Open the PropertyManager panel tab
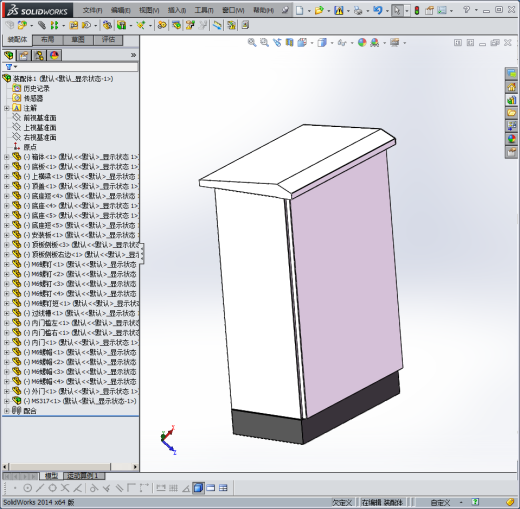Viewport: 520px width, 509px height. pyautogui.click(x=24, y=55)
